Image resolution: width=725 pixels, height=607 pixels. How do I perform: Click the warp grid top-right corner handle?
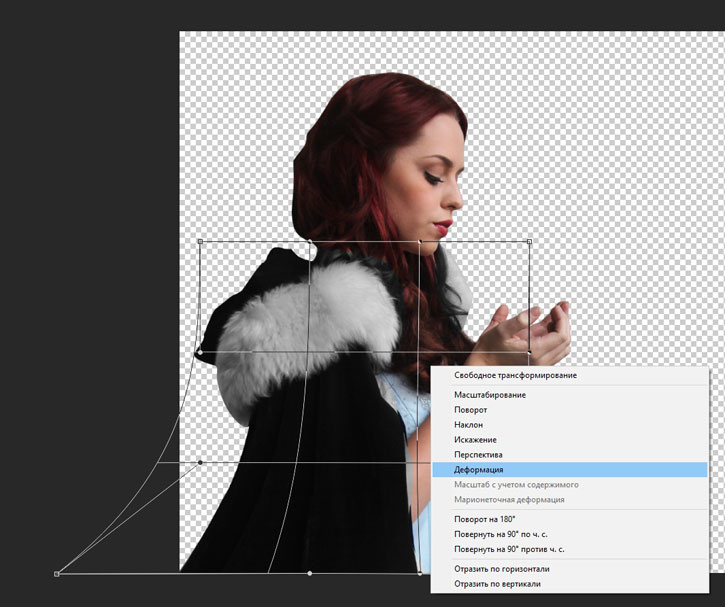tap(529, 241)
